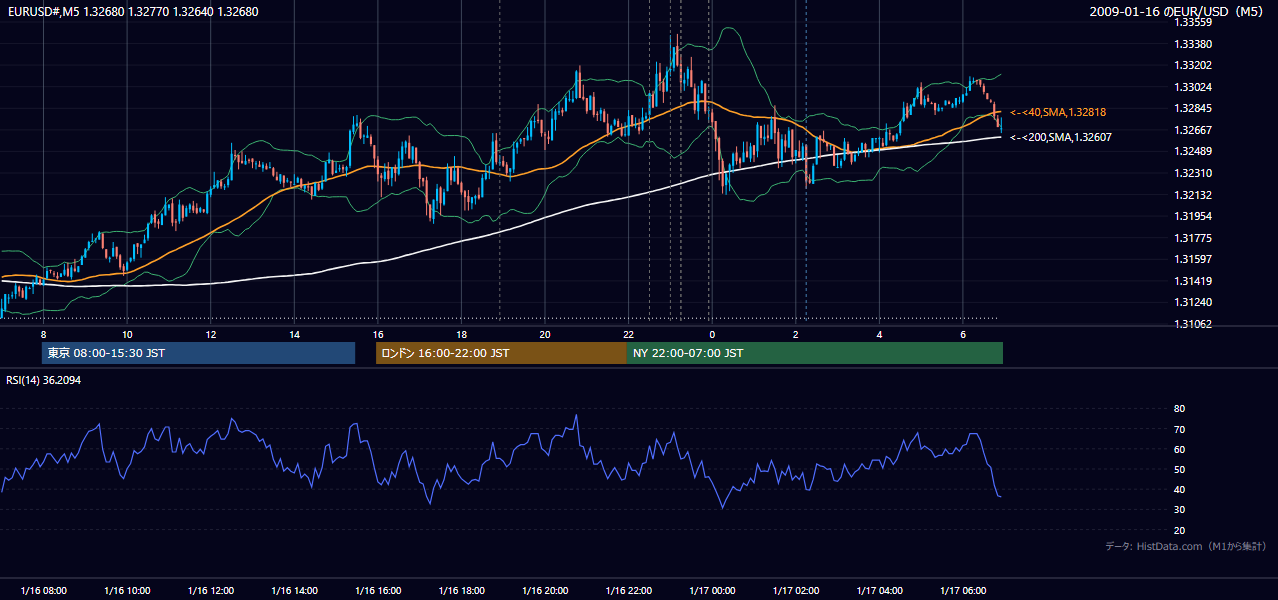Click hour marker 22 under the price chart
The height and width of the screenshot is (600, 1278).
(628, 333)
